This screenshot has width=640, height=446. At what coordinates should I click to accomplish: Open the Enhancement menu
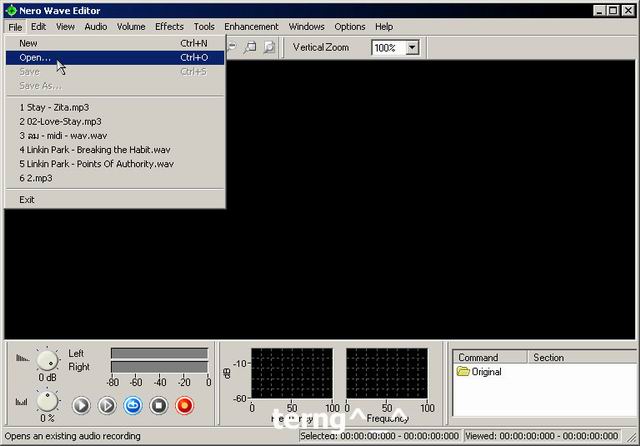(x=251, y=27)
